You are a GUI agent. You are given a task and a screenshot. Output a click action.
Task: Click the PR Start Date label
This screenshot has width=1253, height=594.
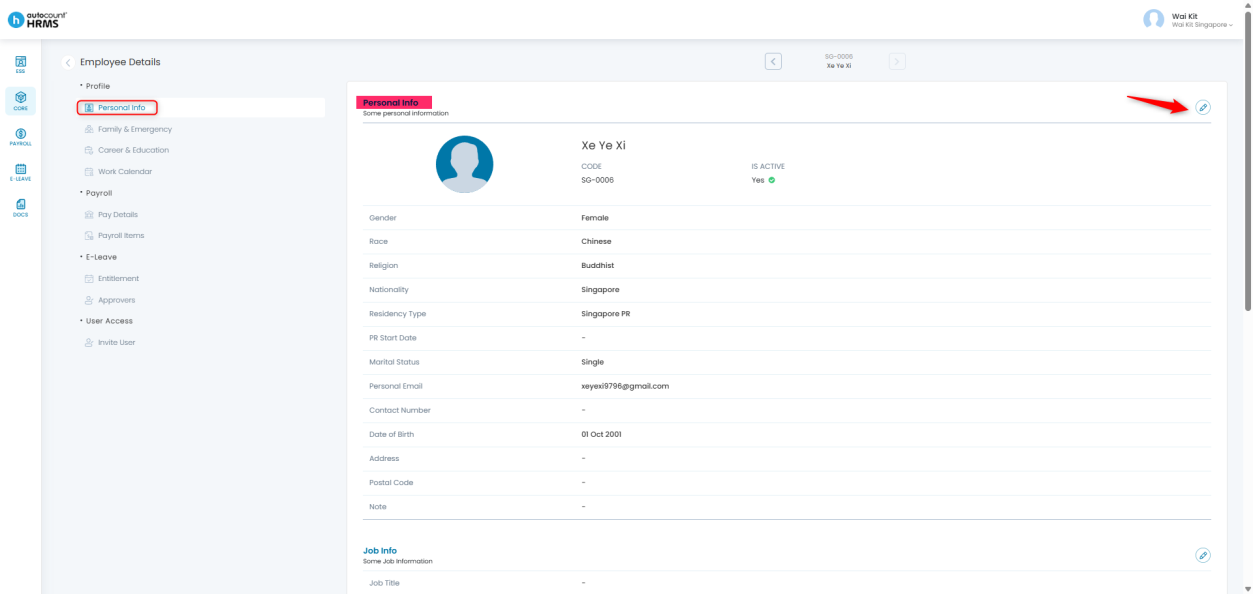click(x=393, y=338)
